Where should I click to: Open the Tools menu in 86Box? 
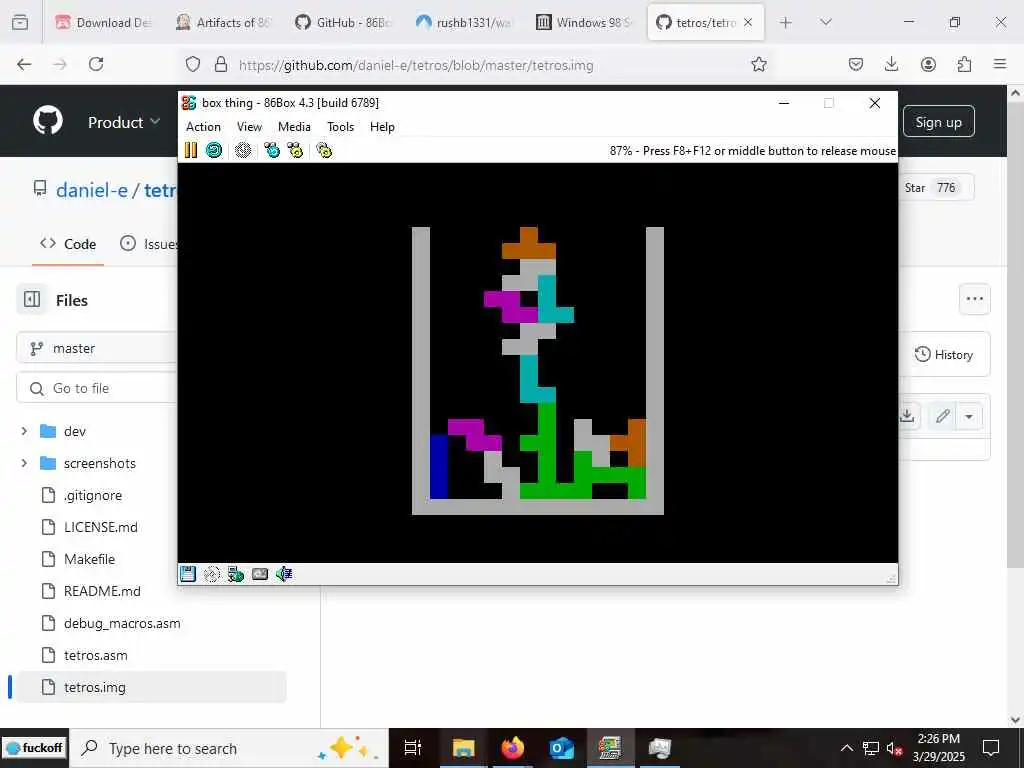click(340, 127)
